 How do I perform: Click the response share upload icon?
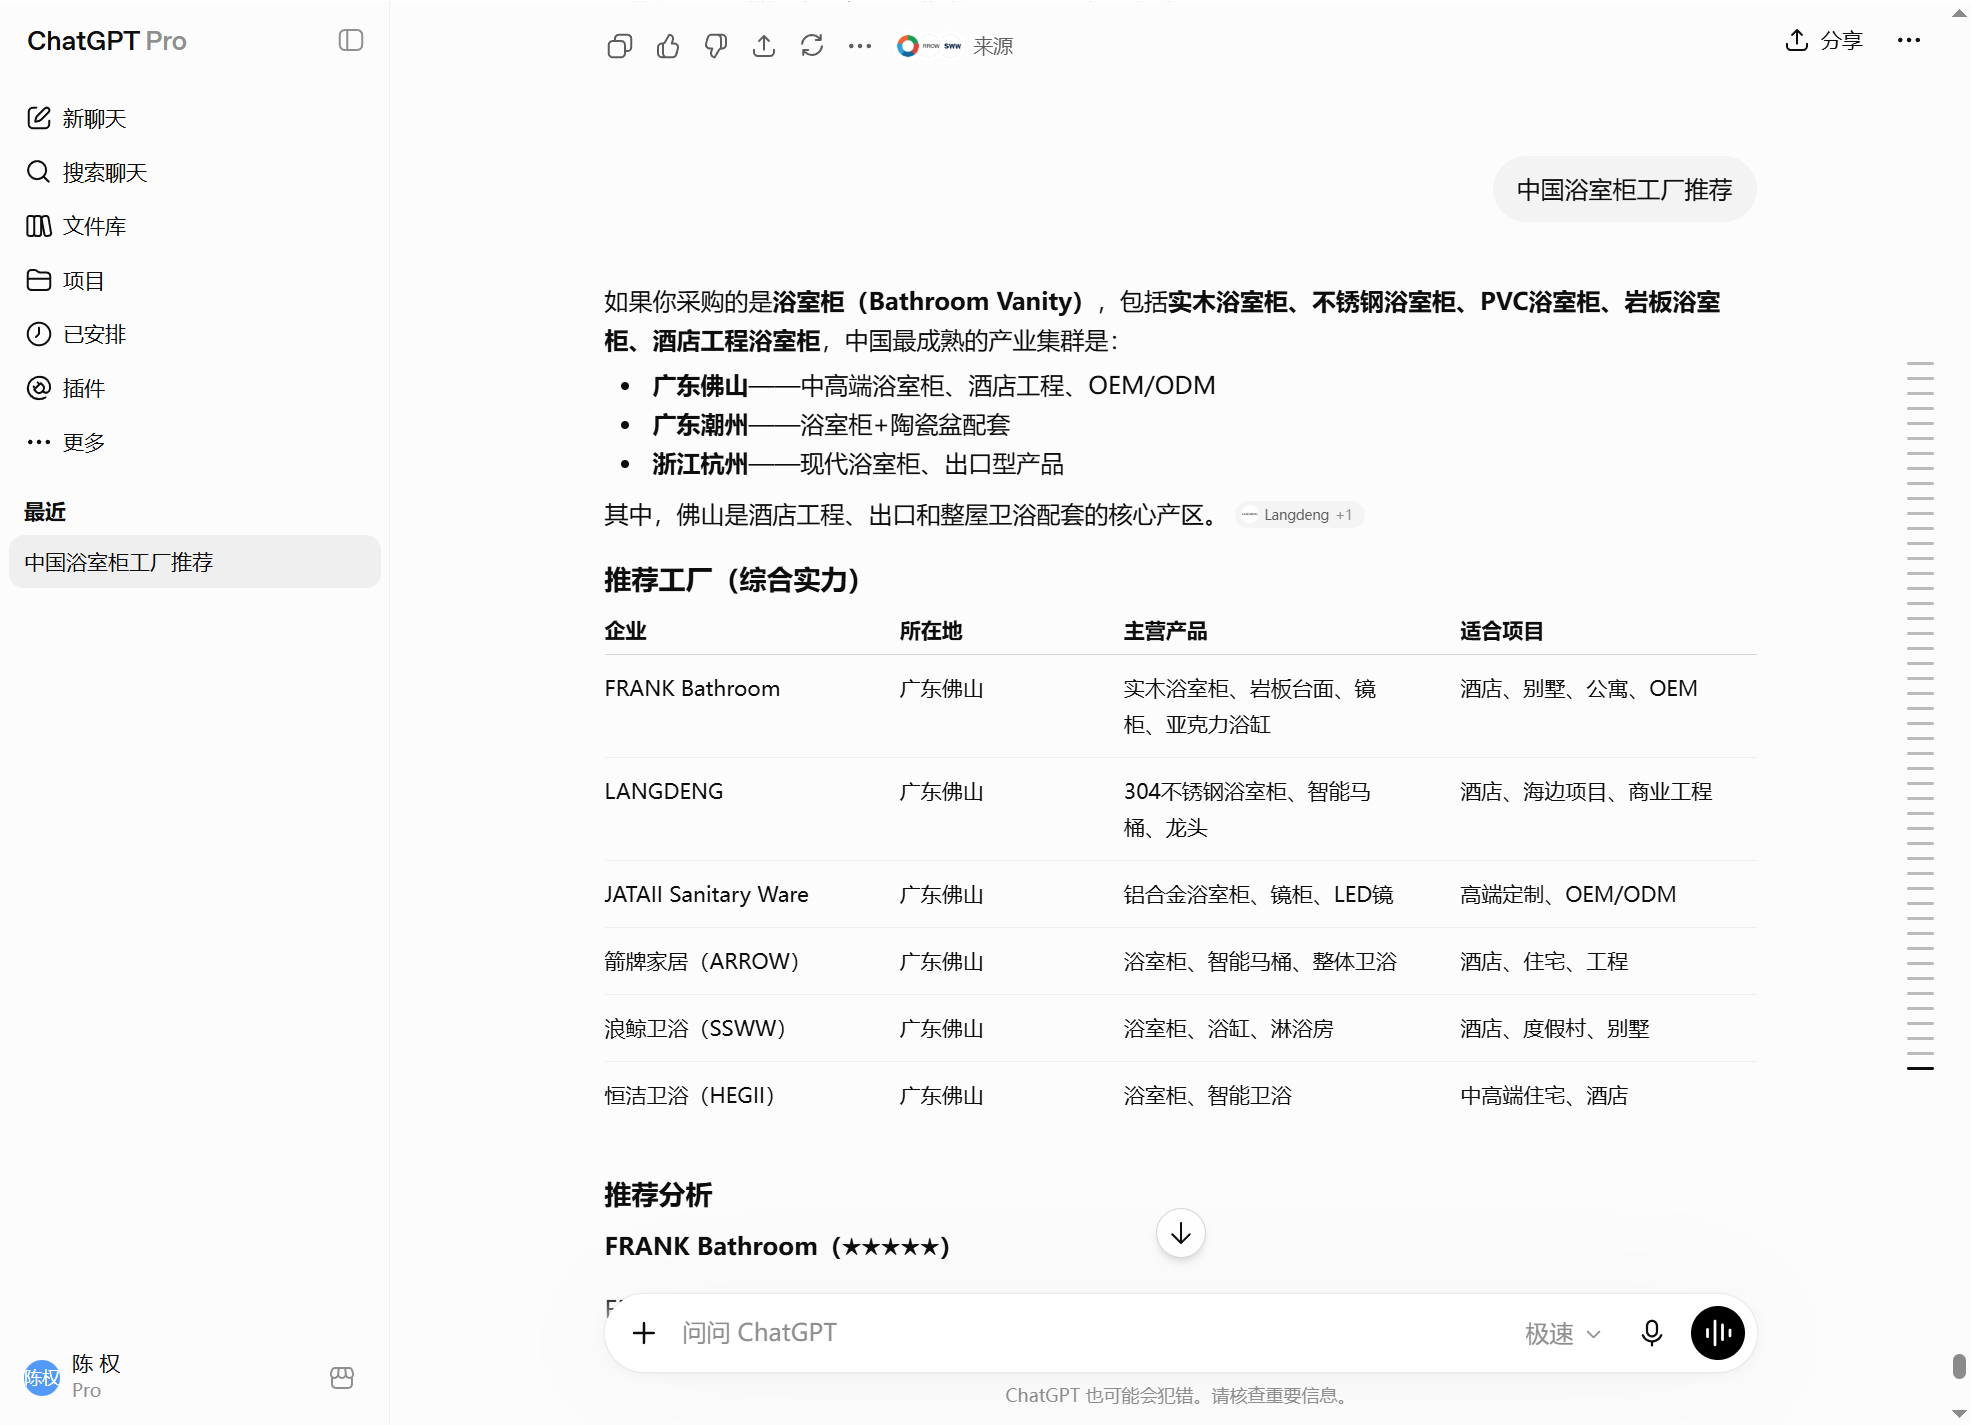click(764, 46)
